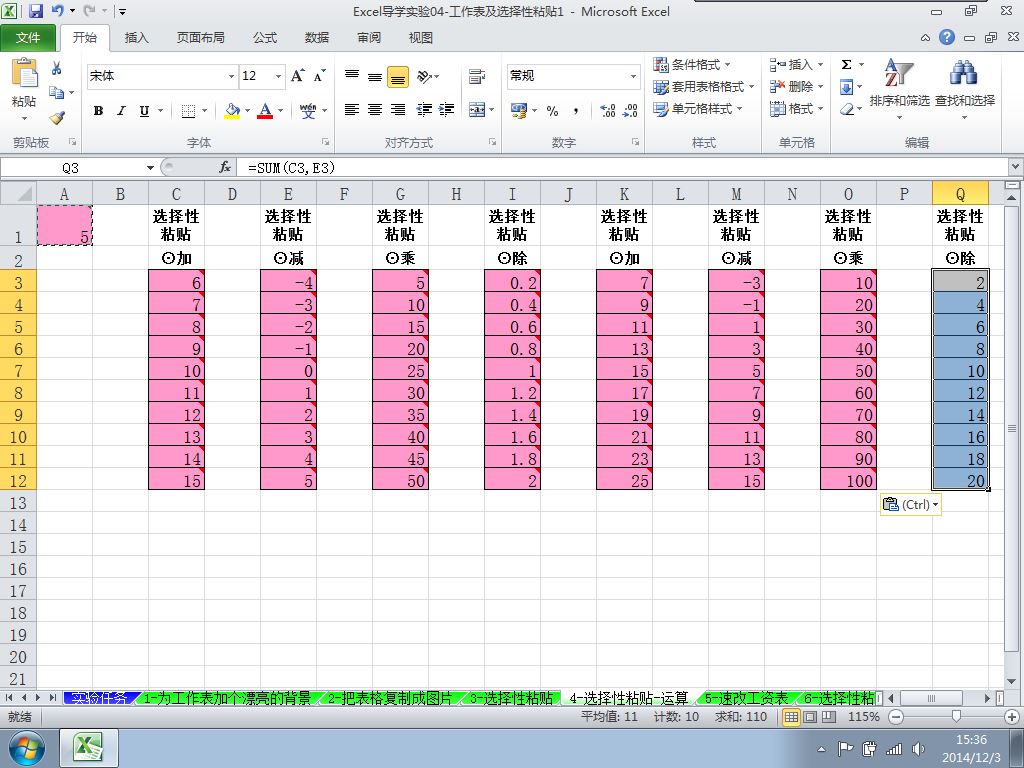
Task: Click the insert function fx icon
Action: pos(225,167)
